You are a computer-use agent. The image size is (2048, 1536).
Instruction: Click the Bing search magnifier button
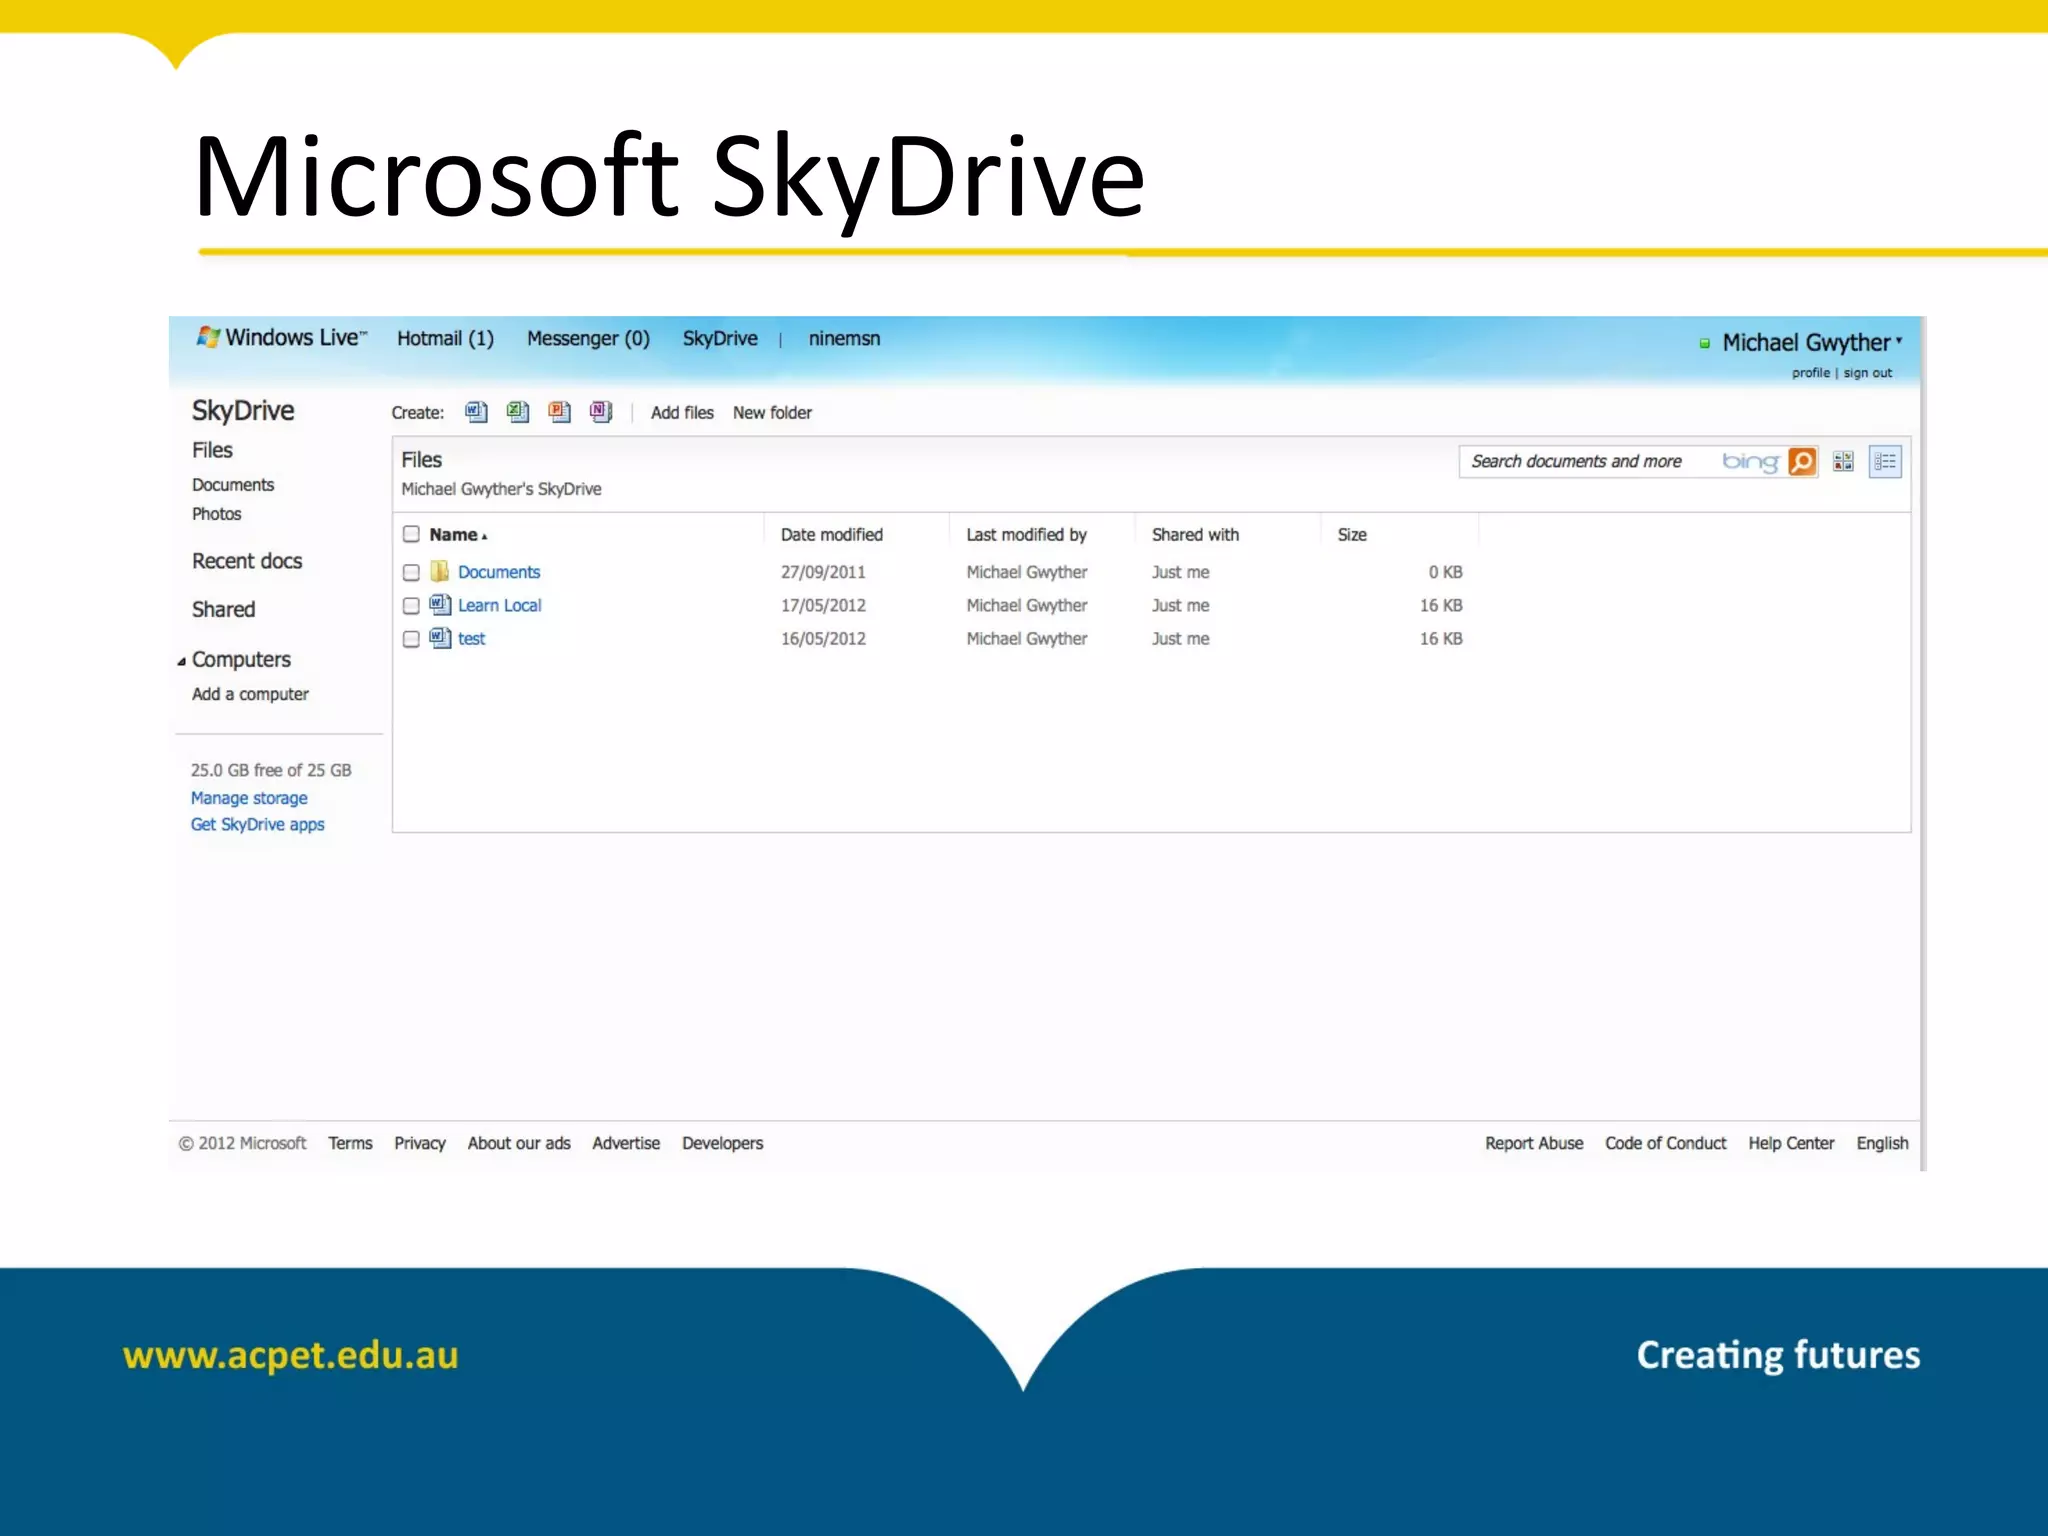click(1802, 461)
